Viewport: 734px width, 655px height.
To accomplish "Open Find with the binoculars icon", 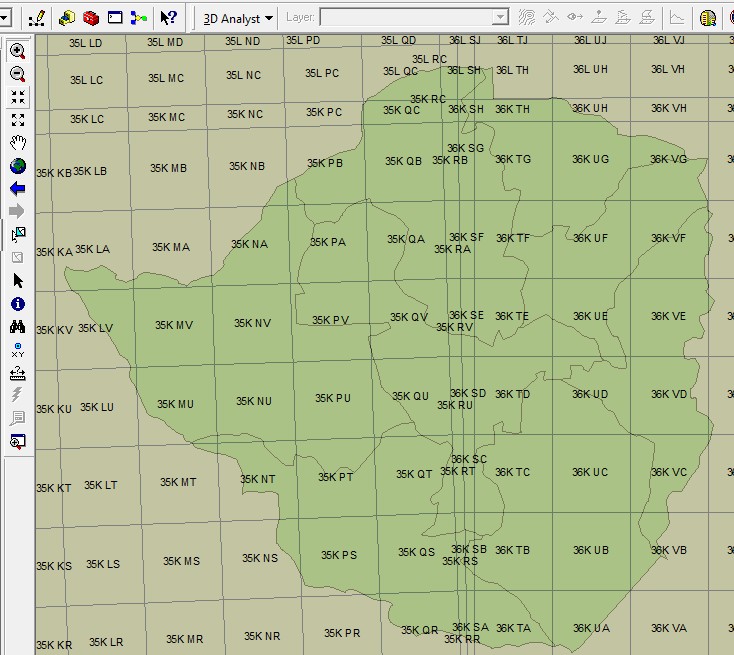I will click(x=17, y=327).
